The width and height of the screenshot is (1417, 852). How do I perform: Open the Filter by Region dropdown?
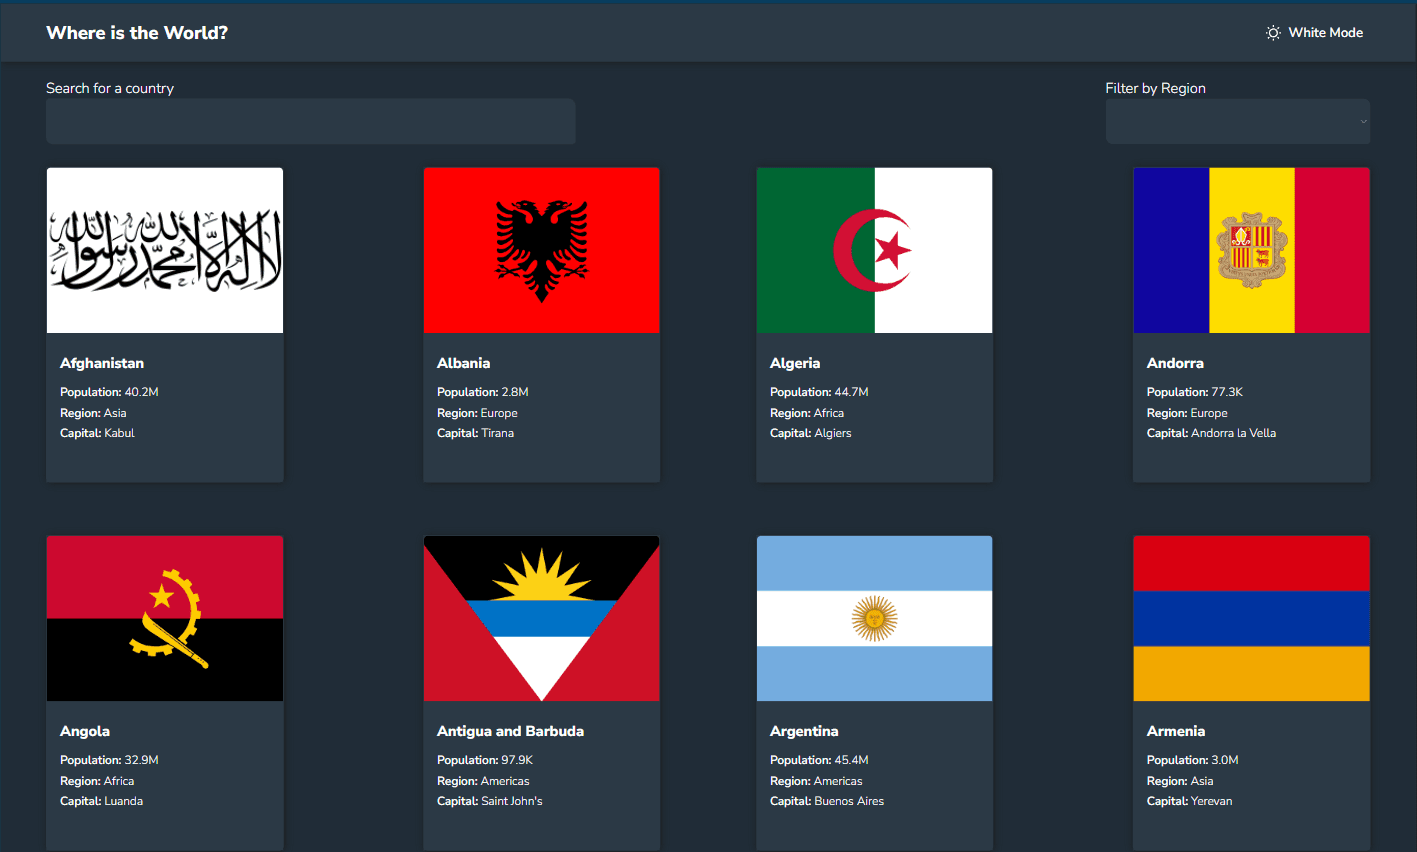[x=1237, y=121]
